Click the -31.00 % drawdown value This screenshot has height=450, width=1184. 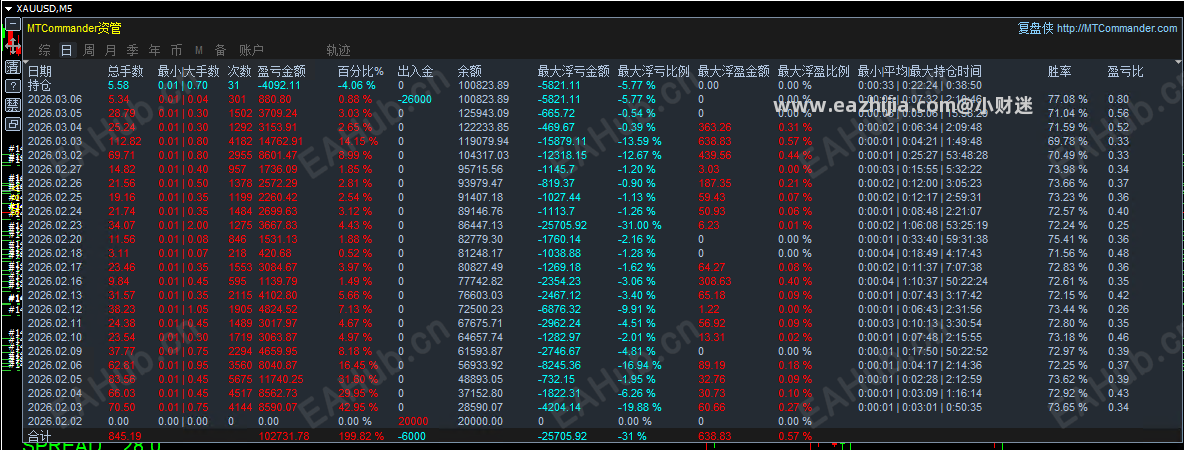click(x=640, y=225)
